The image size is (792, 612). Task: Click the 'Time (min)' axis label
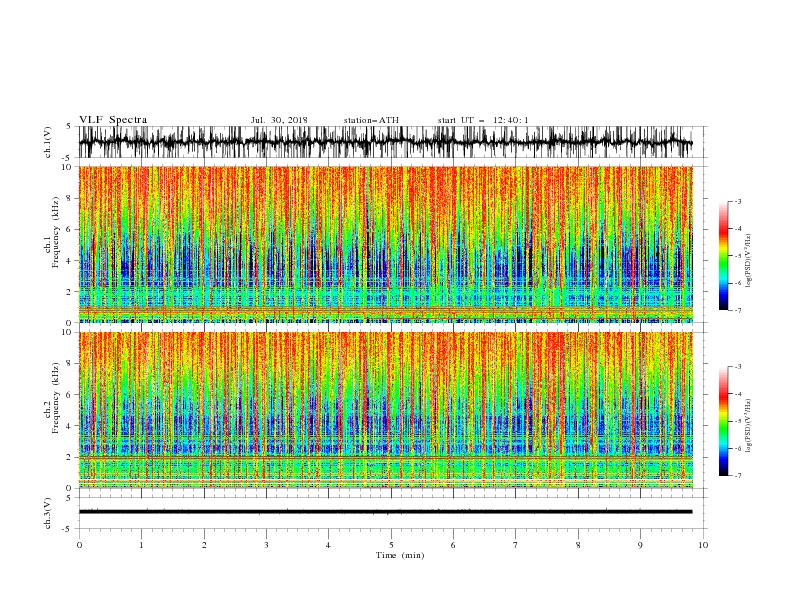[x=400, y=555]
